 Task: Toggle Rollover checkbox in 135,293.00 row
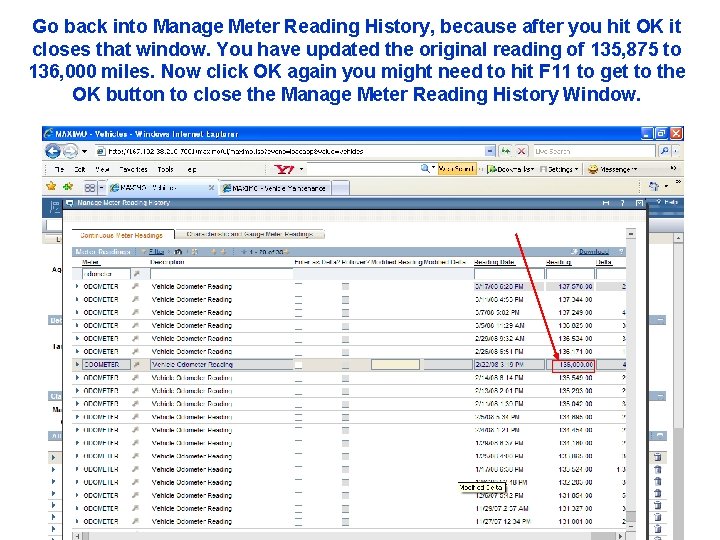point(345,391)
